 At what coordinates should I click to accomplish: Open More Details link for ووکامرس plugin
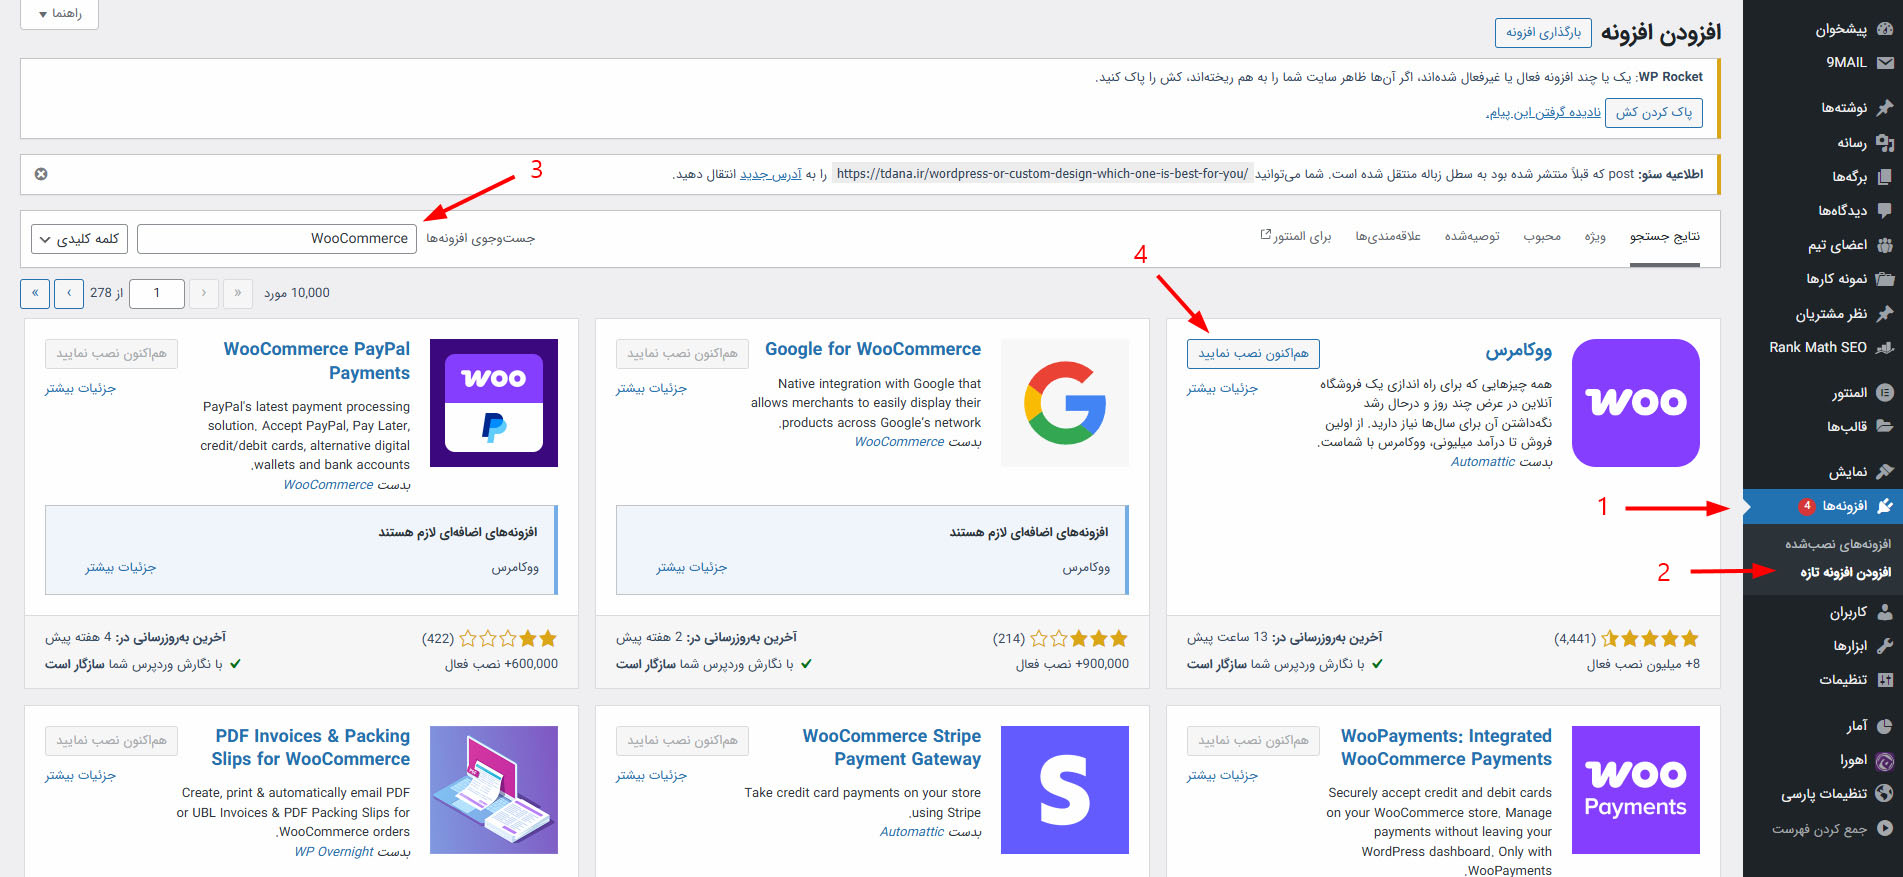(1222, 388)
